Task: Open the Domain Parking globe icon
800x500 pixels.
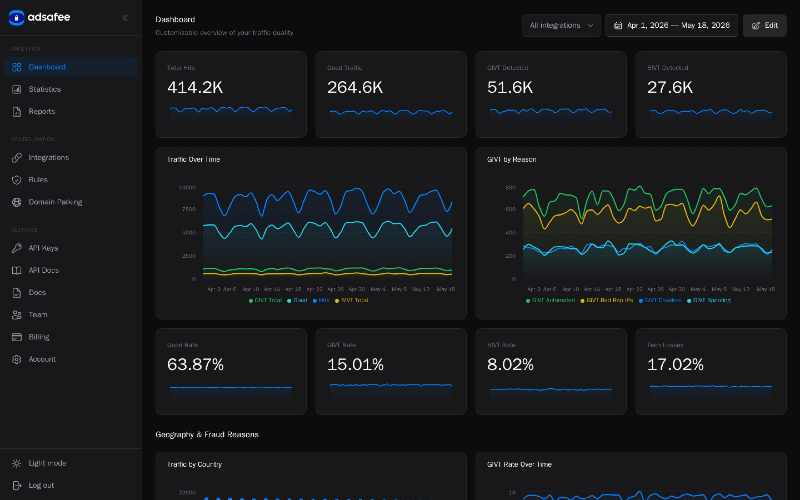Action: (17, 203)
